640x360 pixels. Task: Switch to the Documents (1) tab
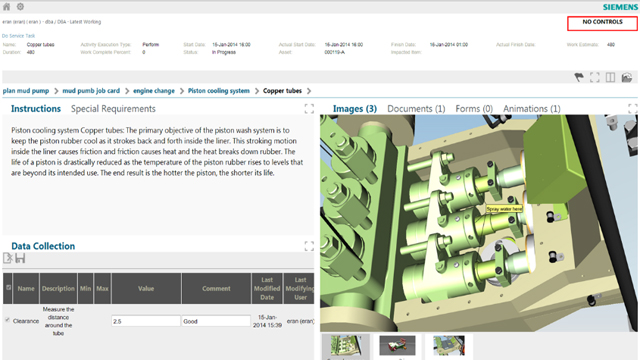click(x=416, y=109)
